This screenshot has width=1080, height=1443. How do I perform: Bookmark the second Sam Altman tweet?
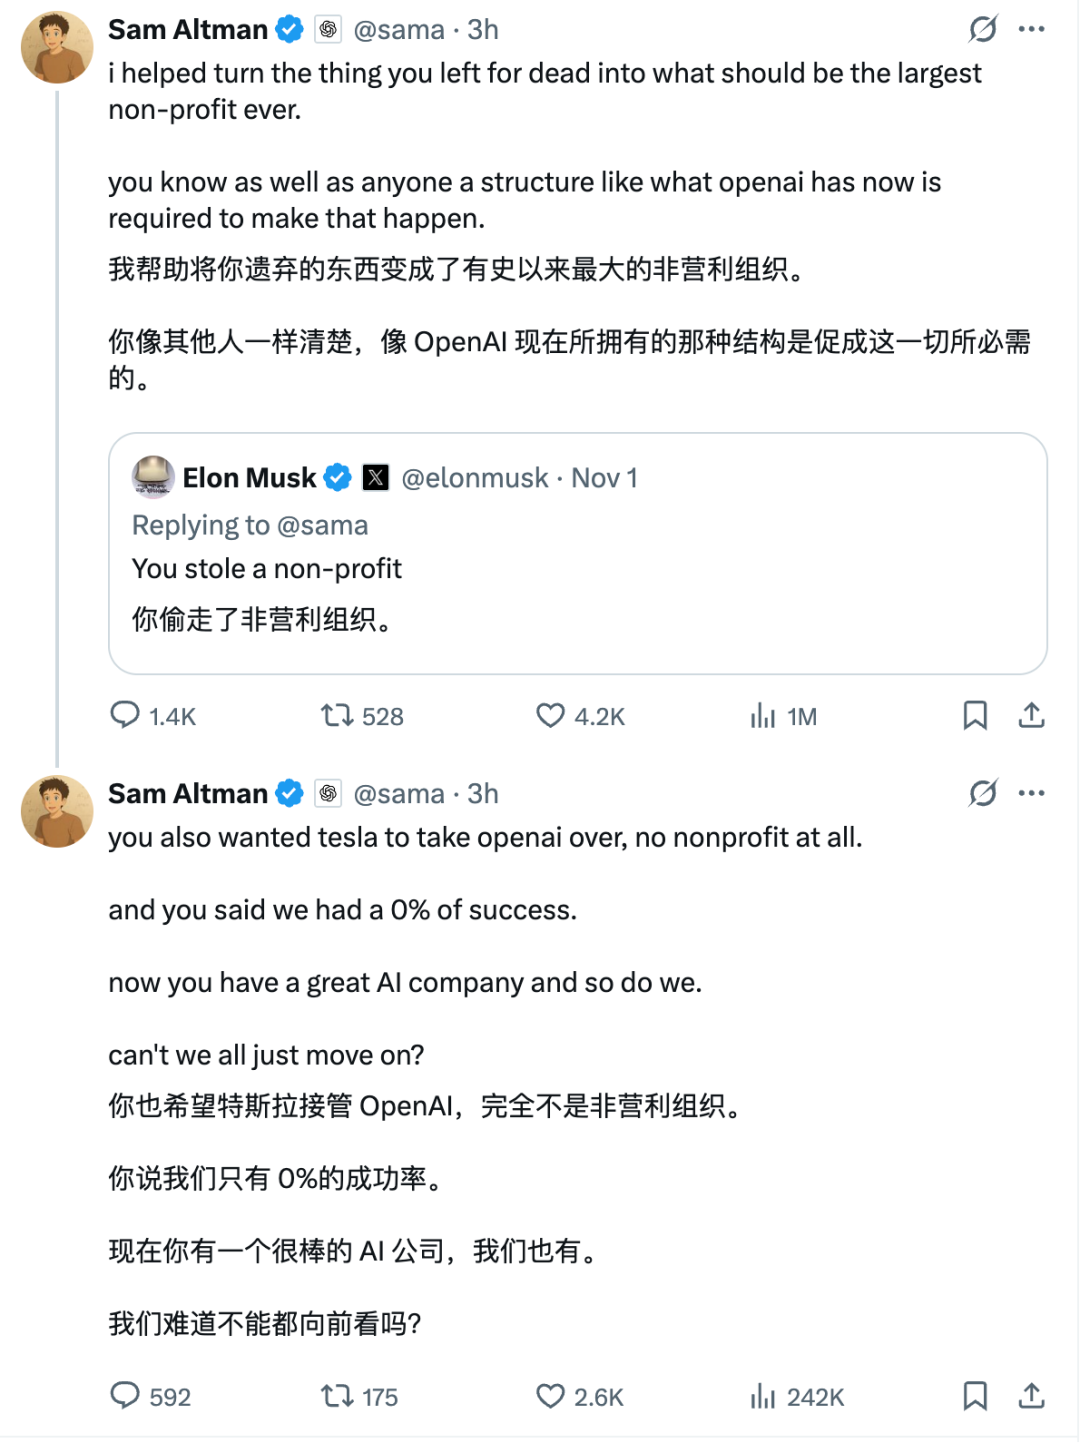point(975,1395)
